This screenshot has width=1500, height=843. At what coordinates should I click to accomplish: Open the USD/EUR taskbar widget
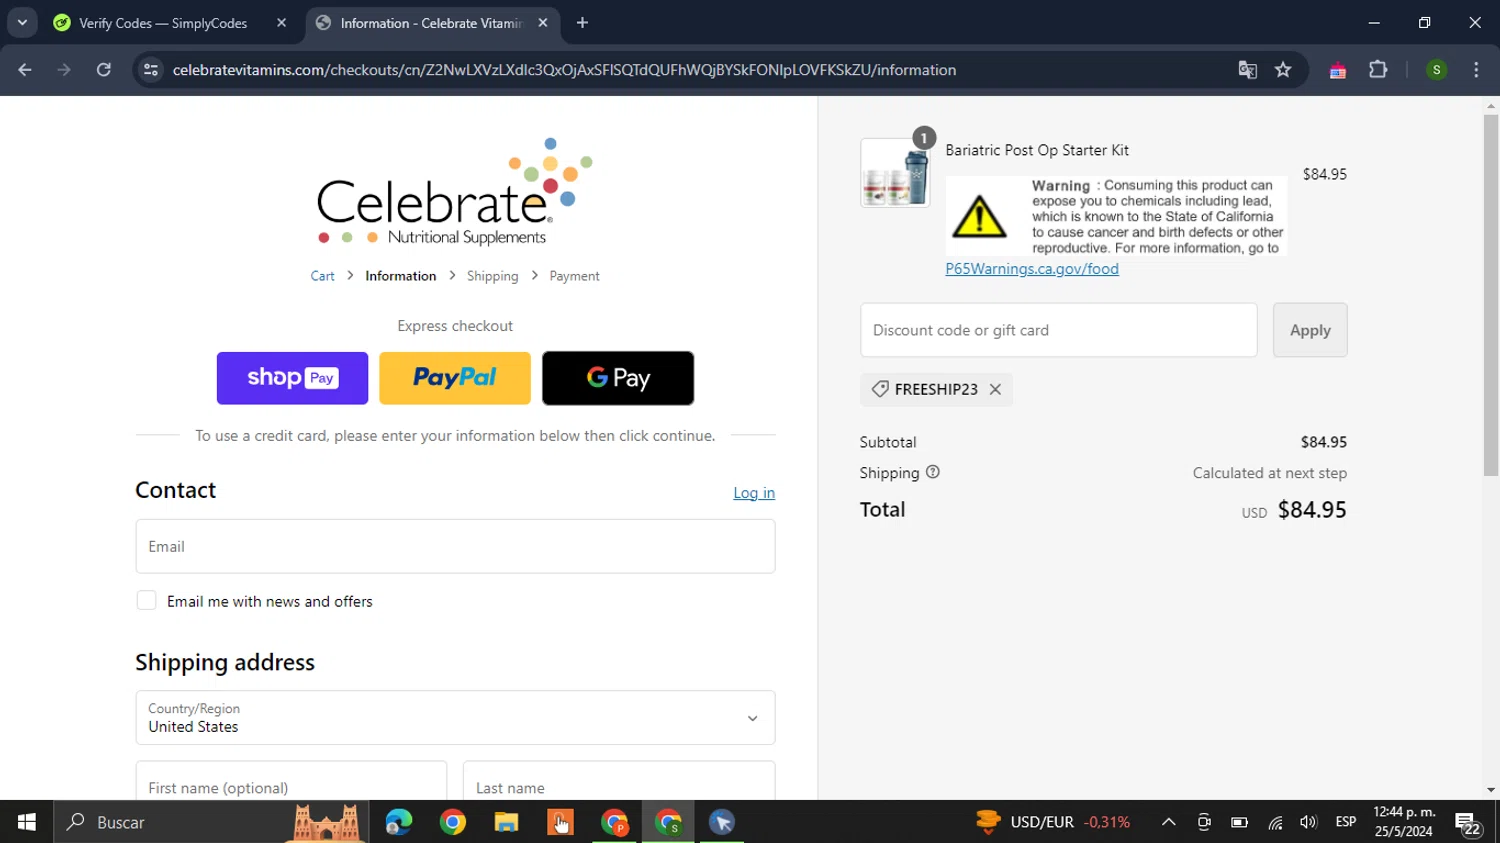(x=1053, y=822)
